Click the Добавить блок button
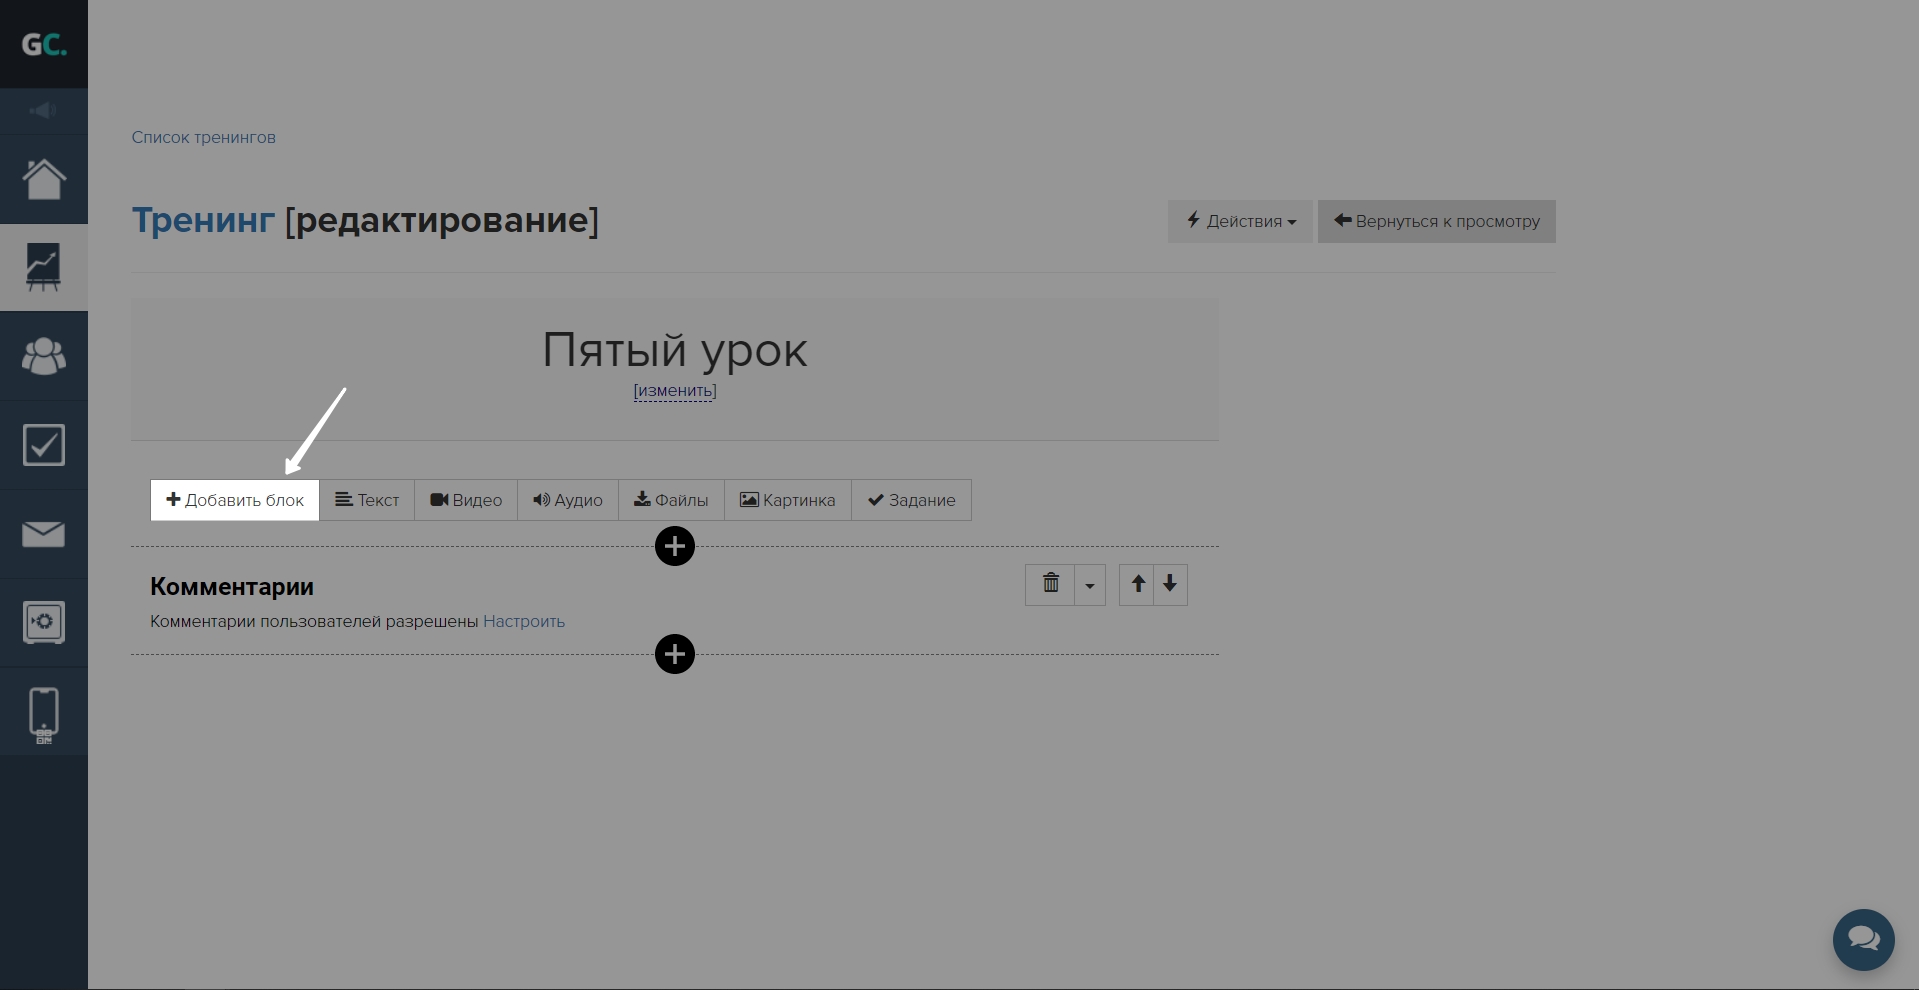 click(x=235, y=500)
